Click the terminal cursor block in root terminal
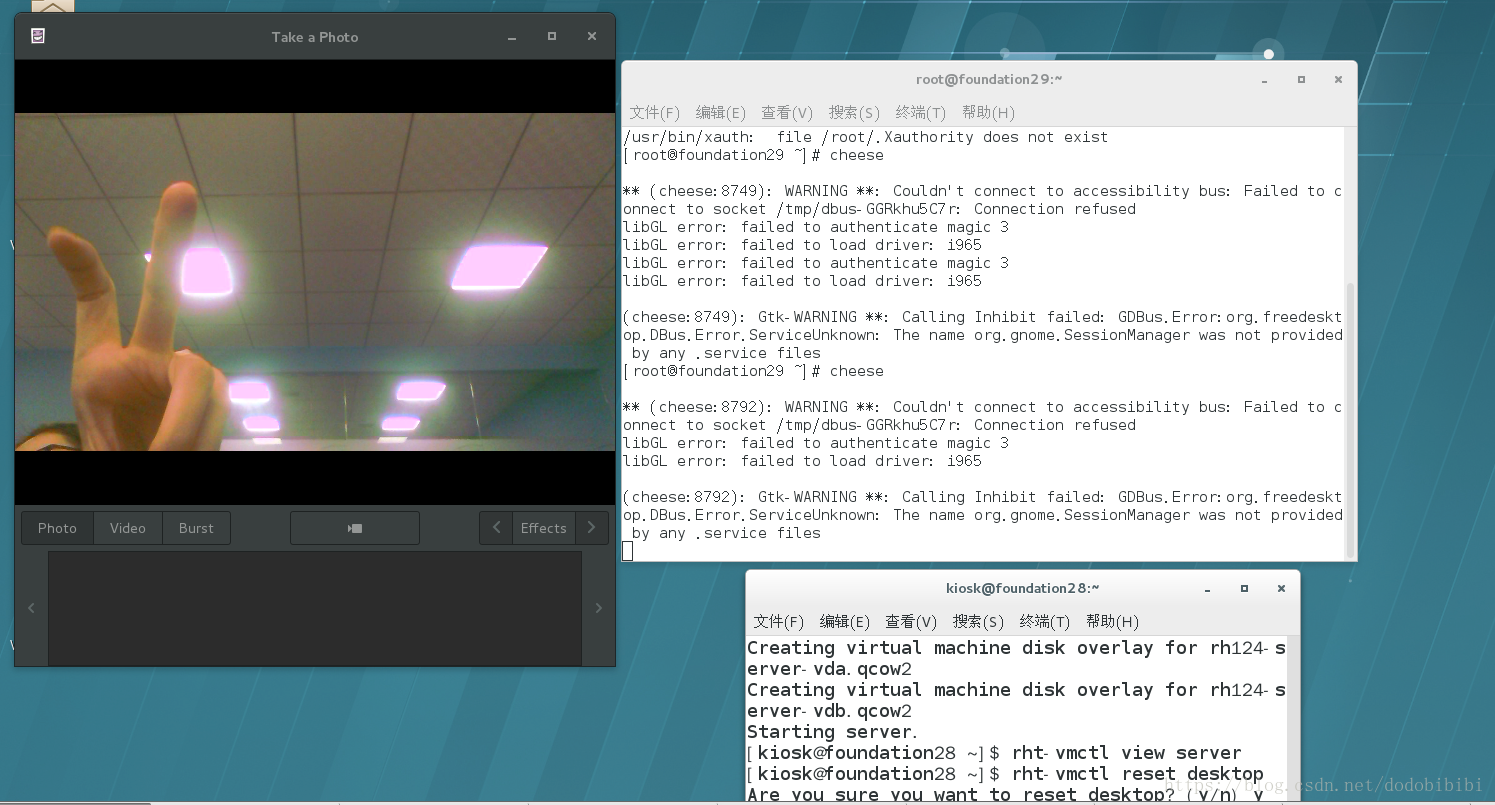Screen dimensions: 1495x805 tap(627, 551)
